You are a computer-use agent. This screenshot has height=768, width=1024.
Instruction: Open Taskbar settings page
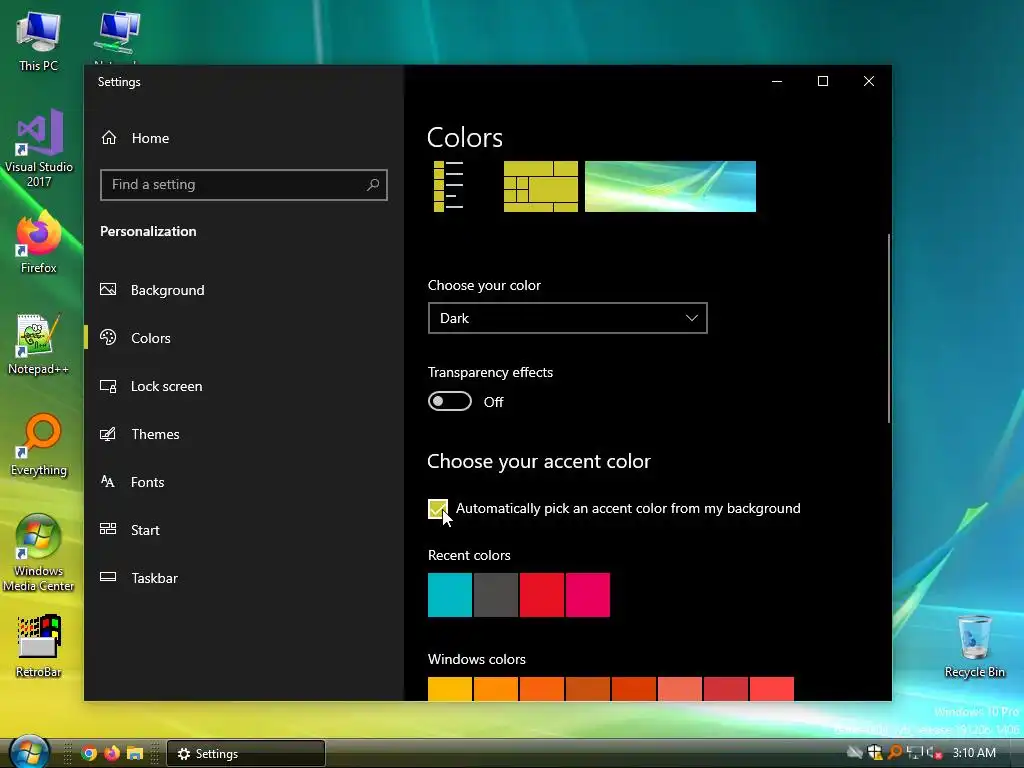139,578
